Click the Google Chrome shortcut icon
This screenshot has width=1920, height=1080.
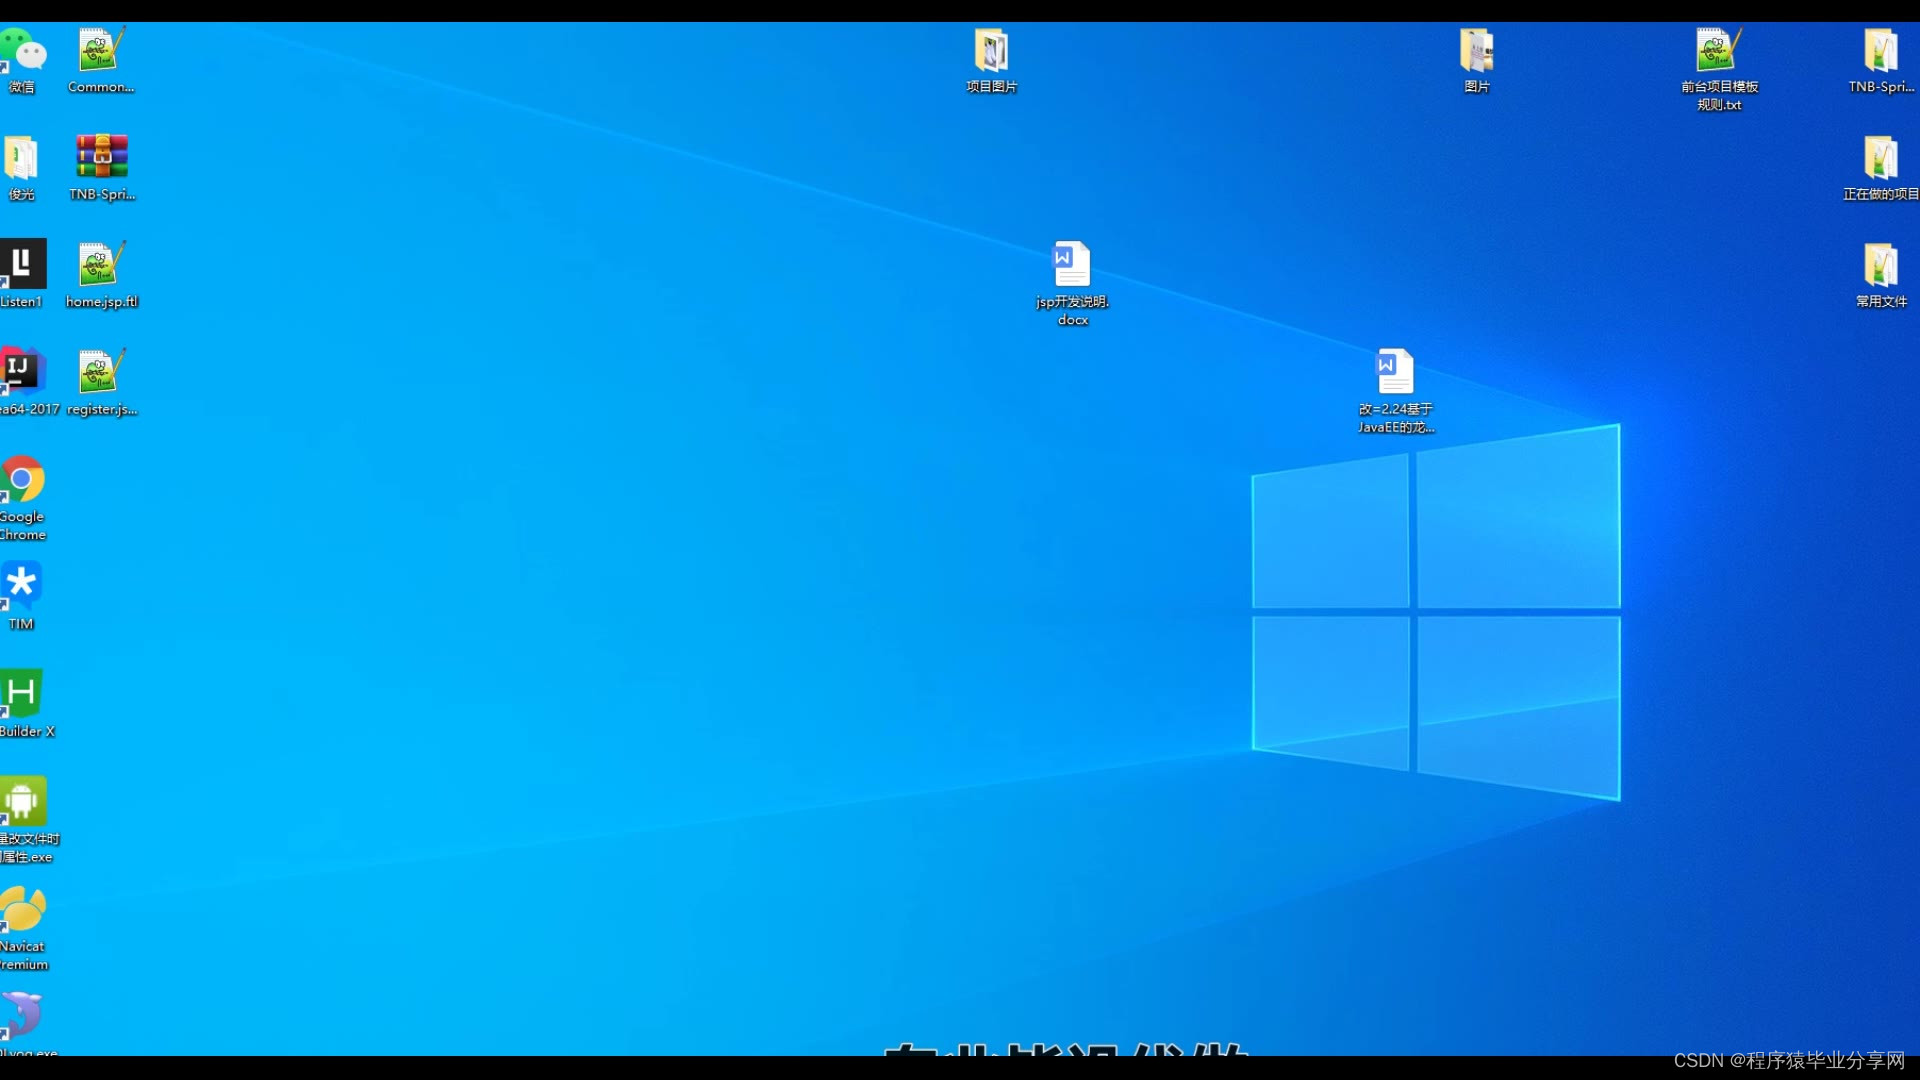coord(22,480)
